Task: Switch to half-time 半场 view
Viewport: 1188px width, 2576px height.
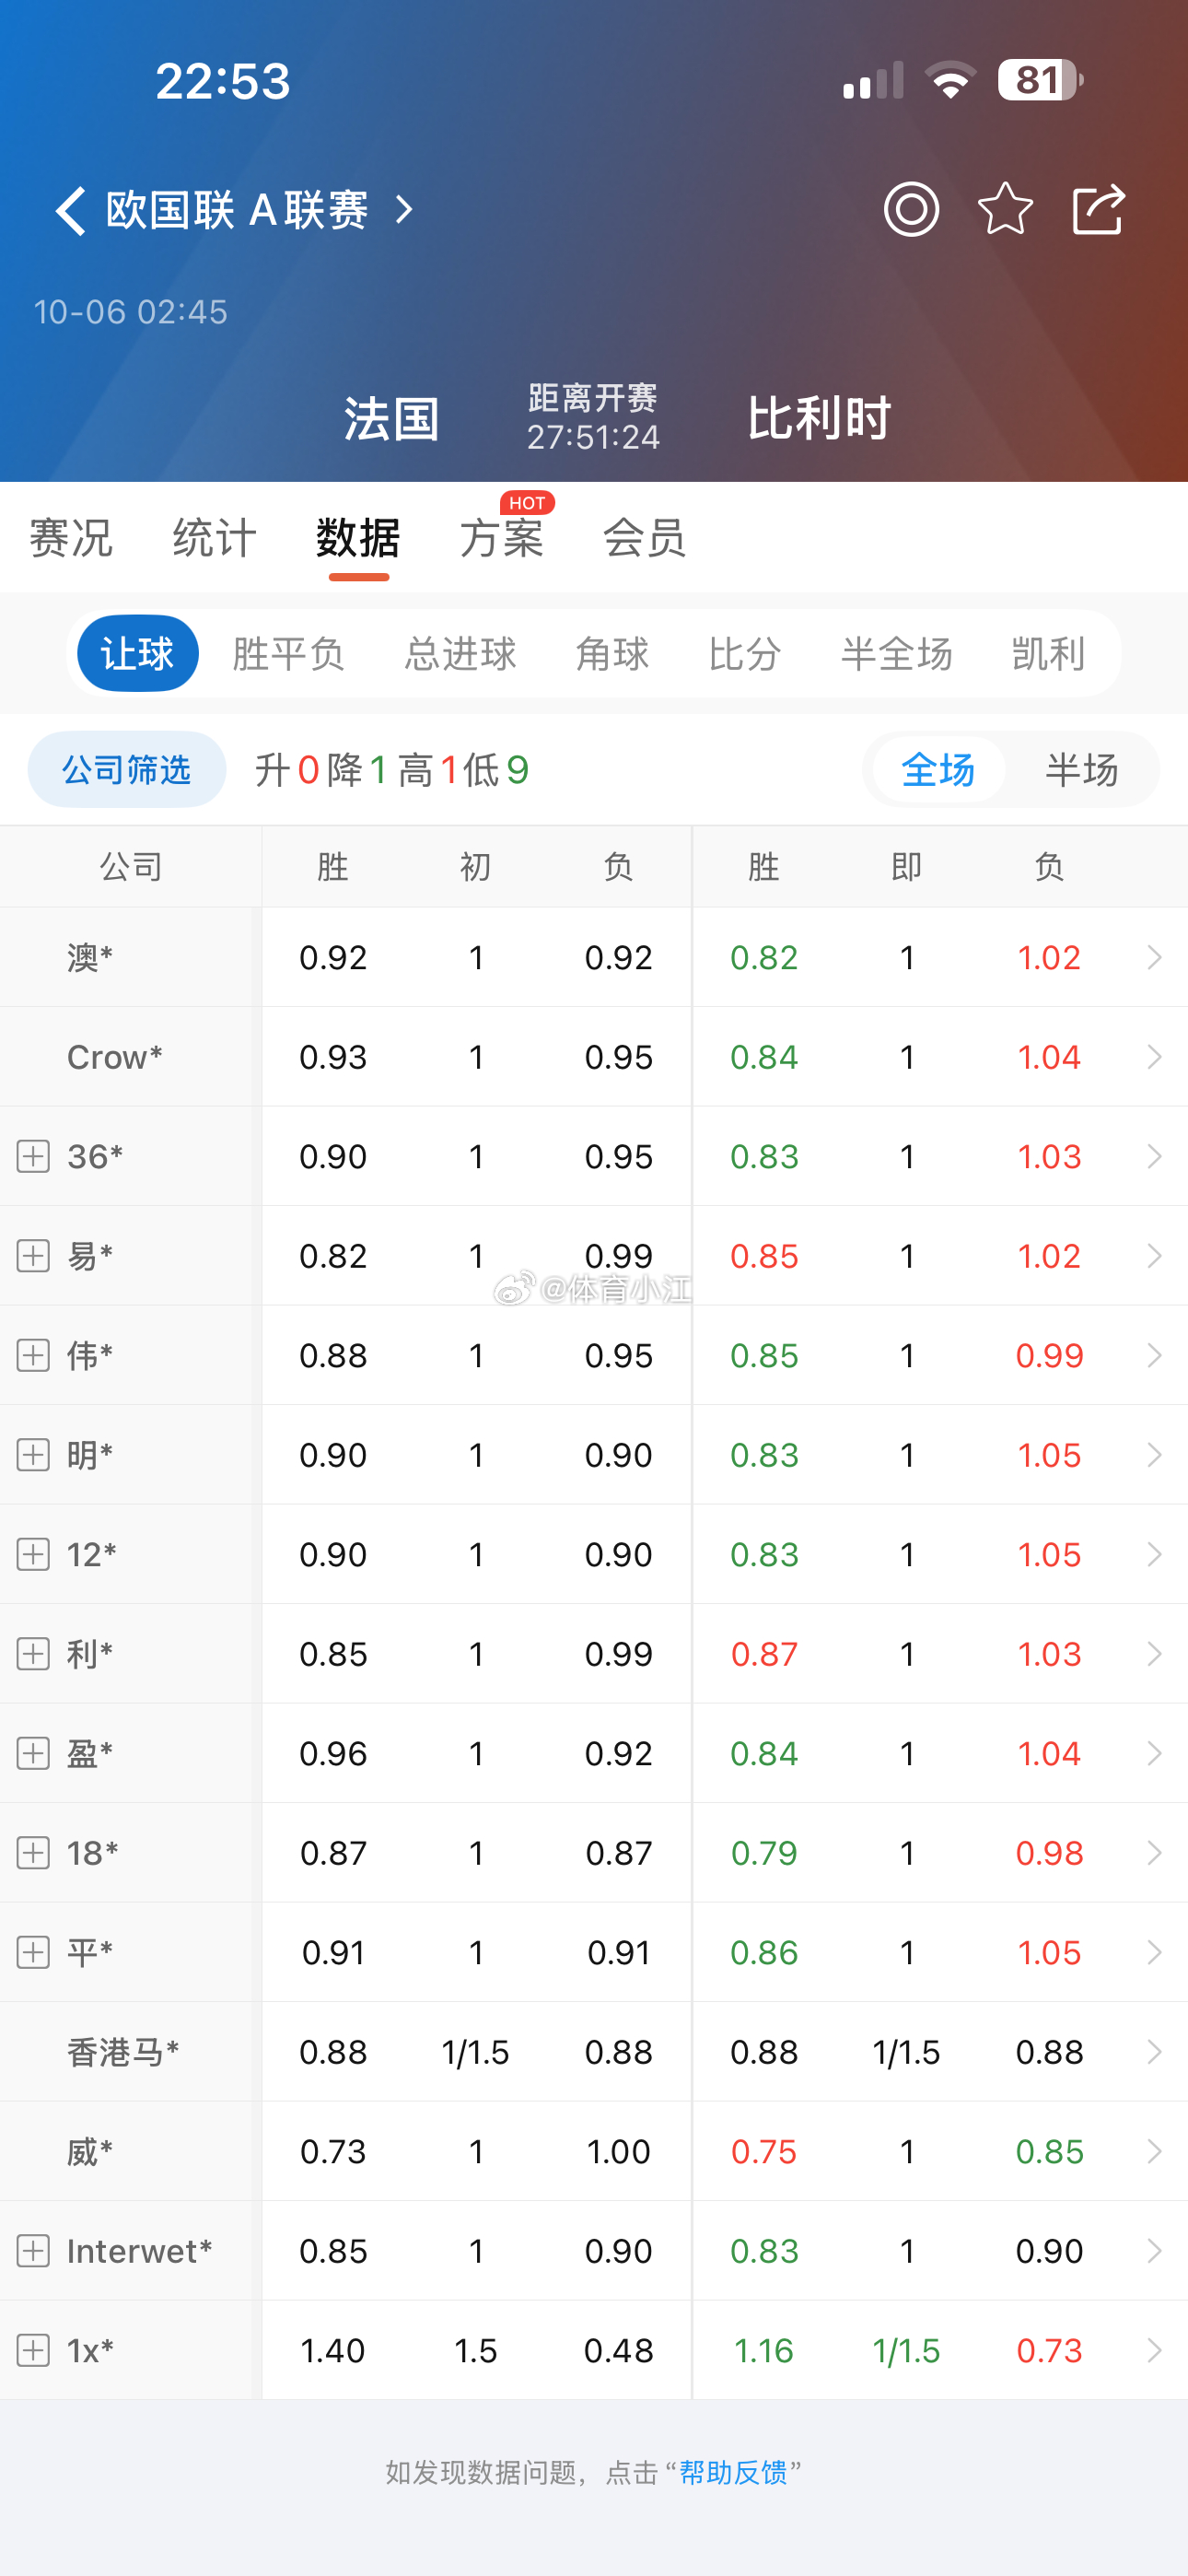Action: [x=1082, y=770]
